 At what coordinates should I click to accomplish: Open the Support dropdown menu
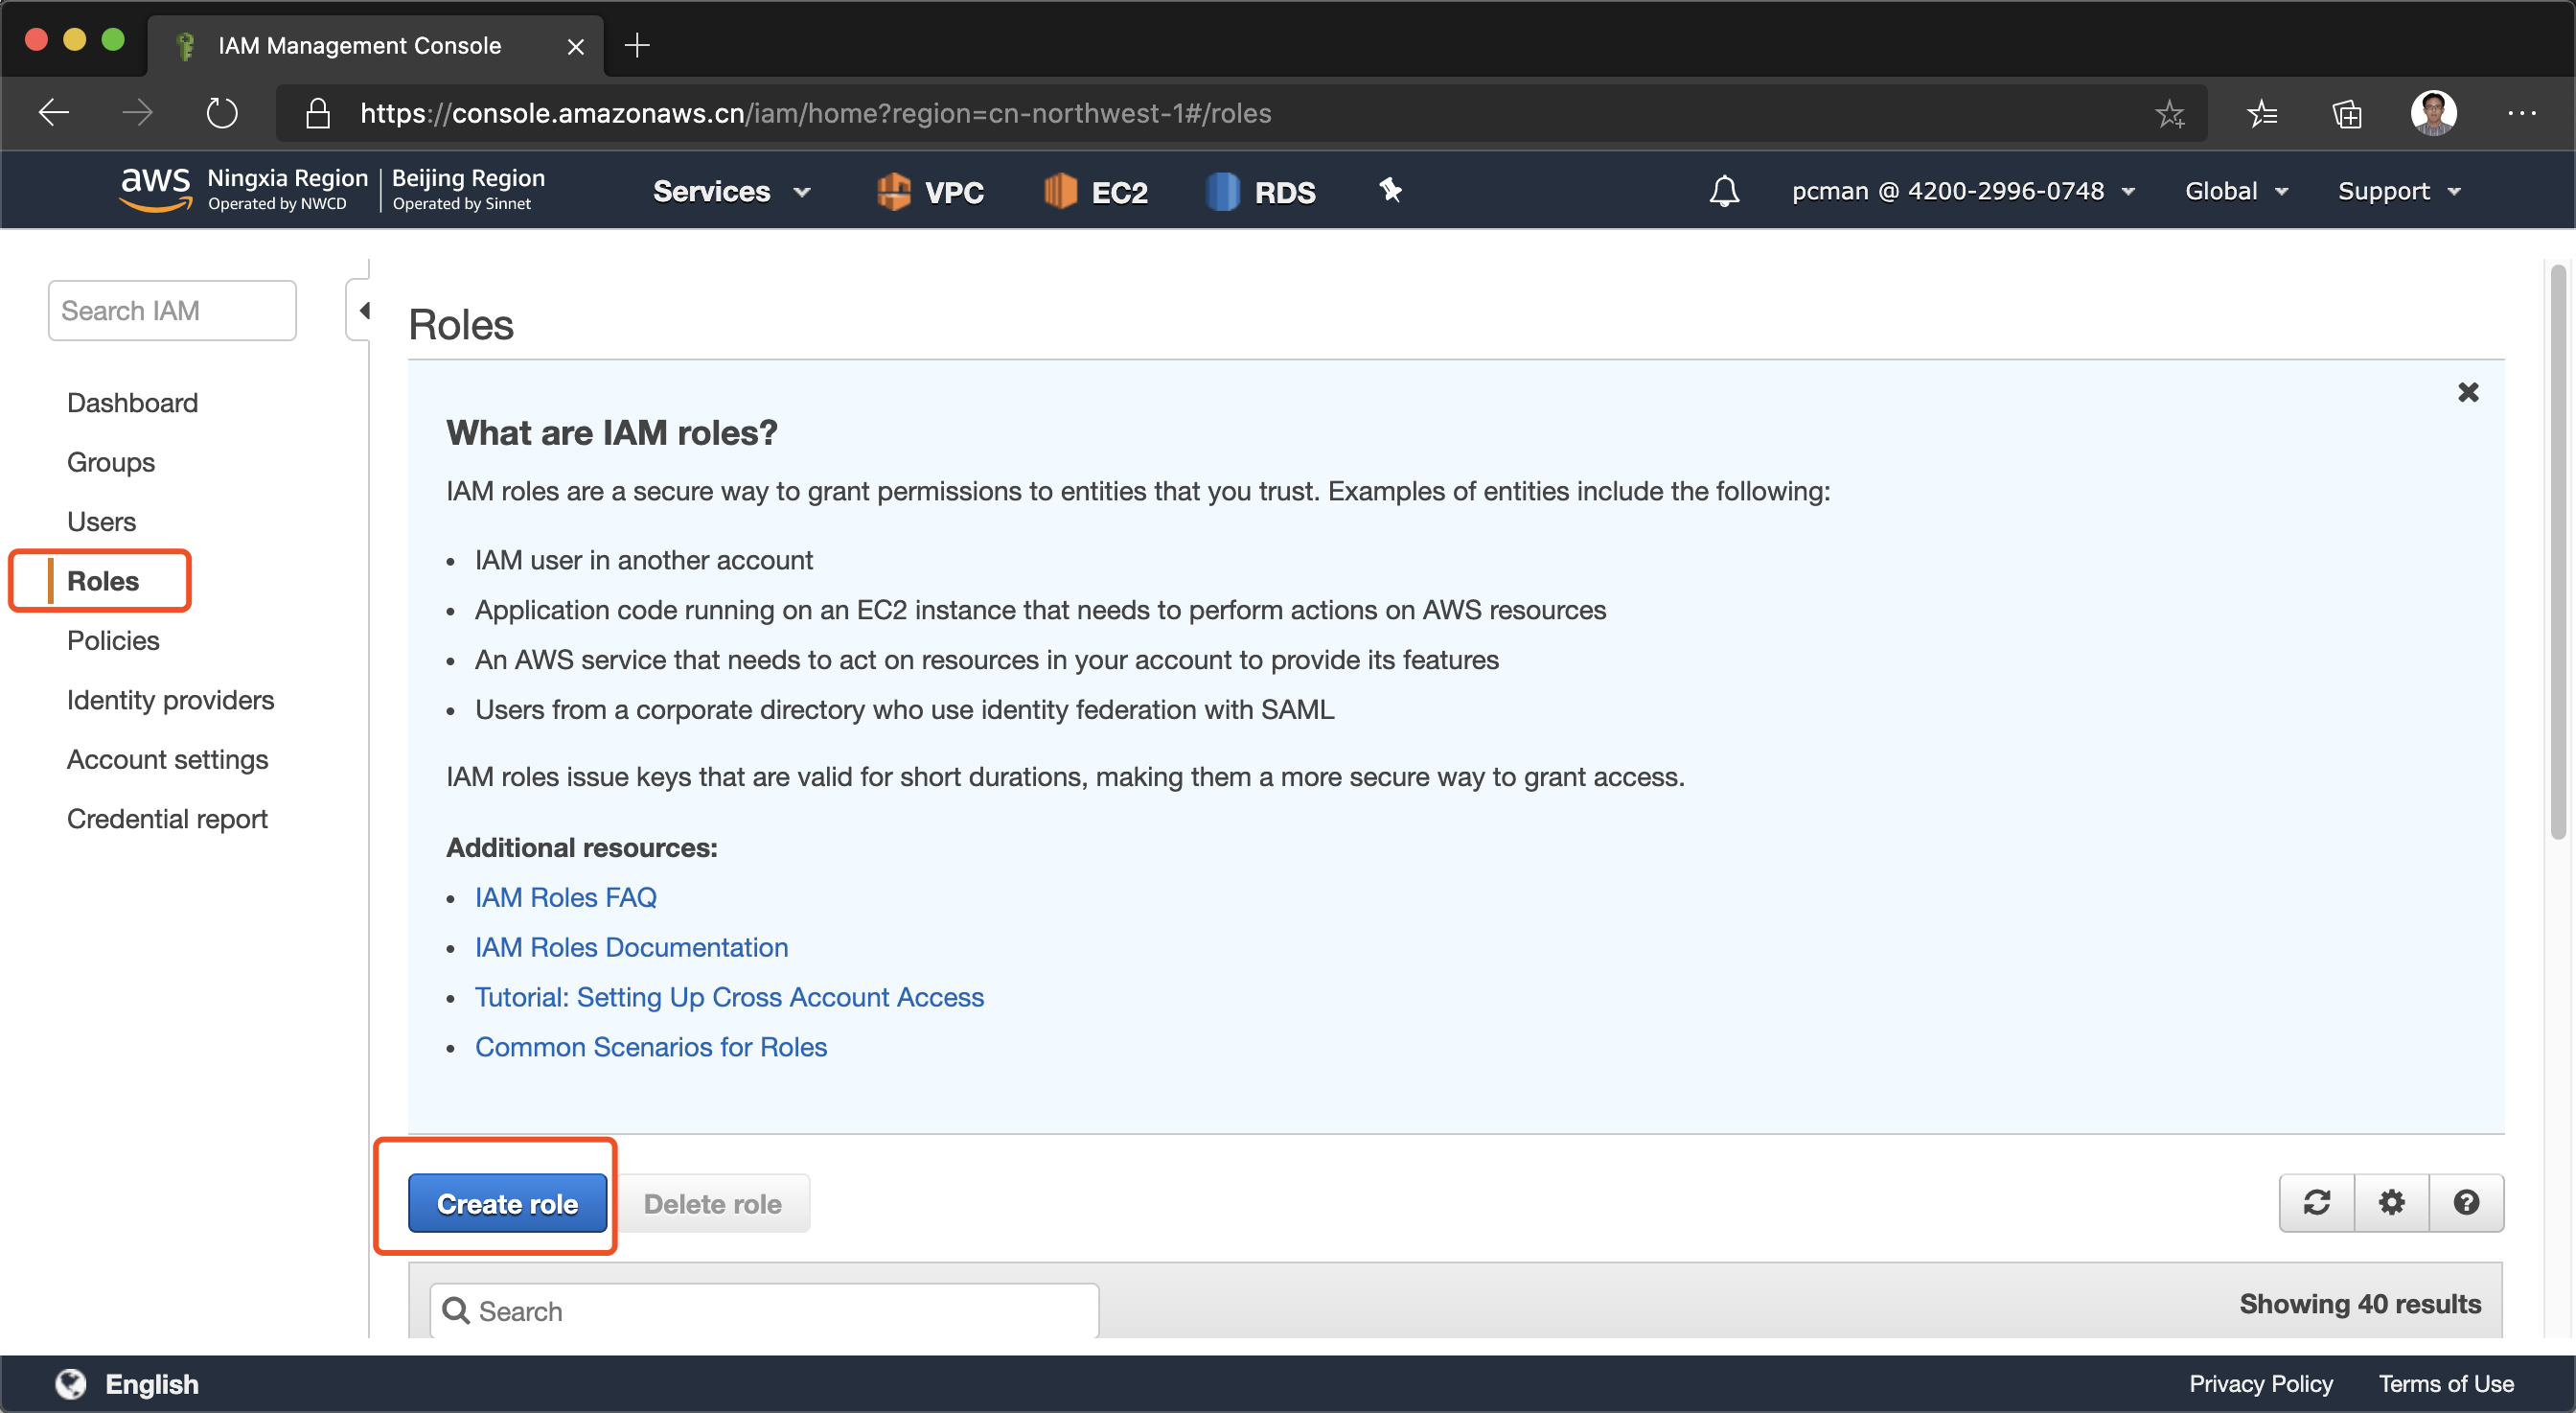(2398, 191)
